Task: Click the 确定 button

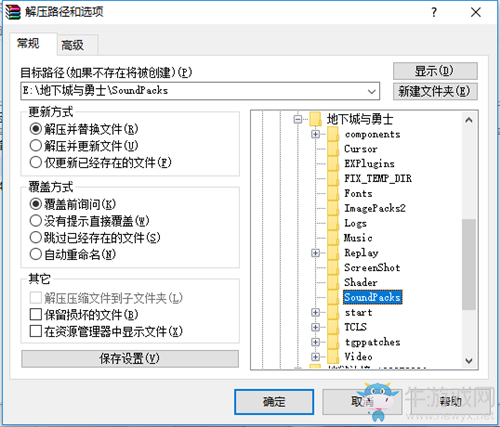Action: (274, 402)
